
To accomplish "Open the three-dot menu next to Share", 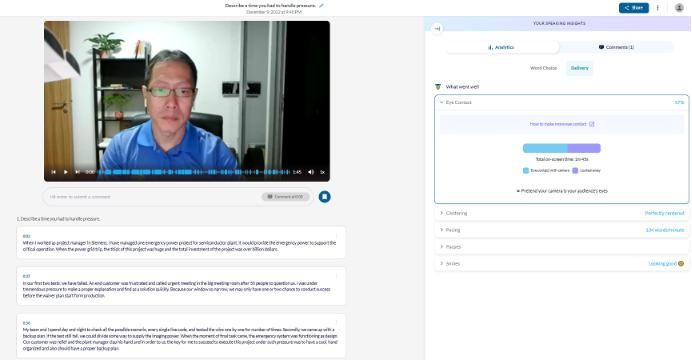I will (658, 8).
